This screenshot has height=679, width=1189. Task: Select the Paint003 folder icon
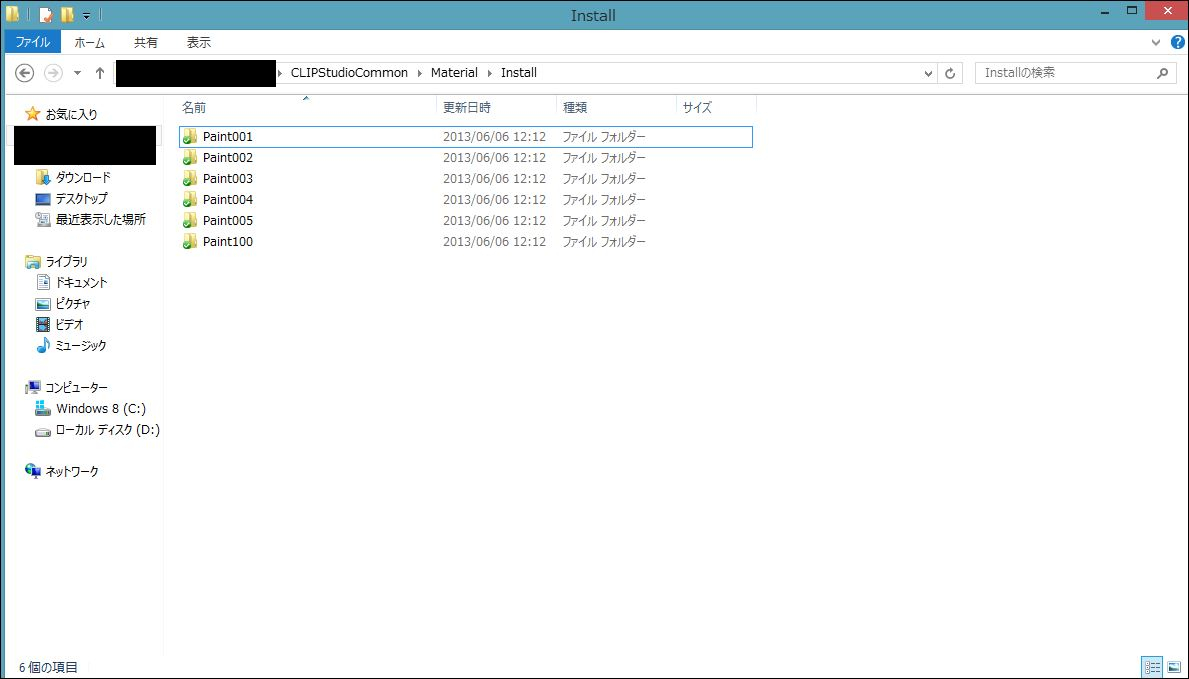pos(190,179)
